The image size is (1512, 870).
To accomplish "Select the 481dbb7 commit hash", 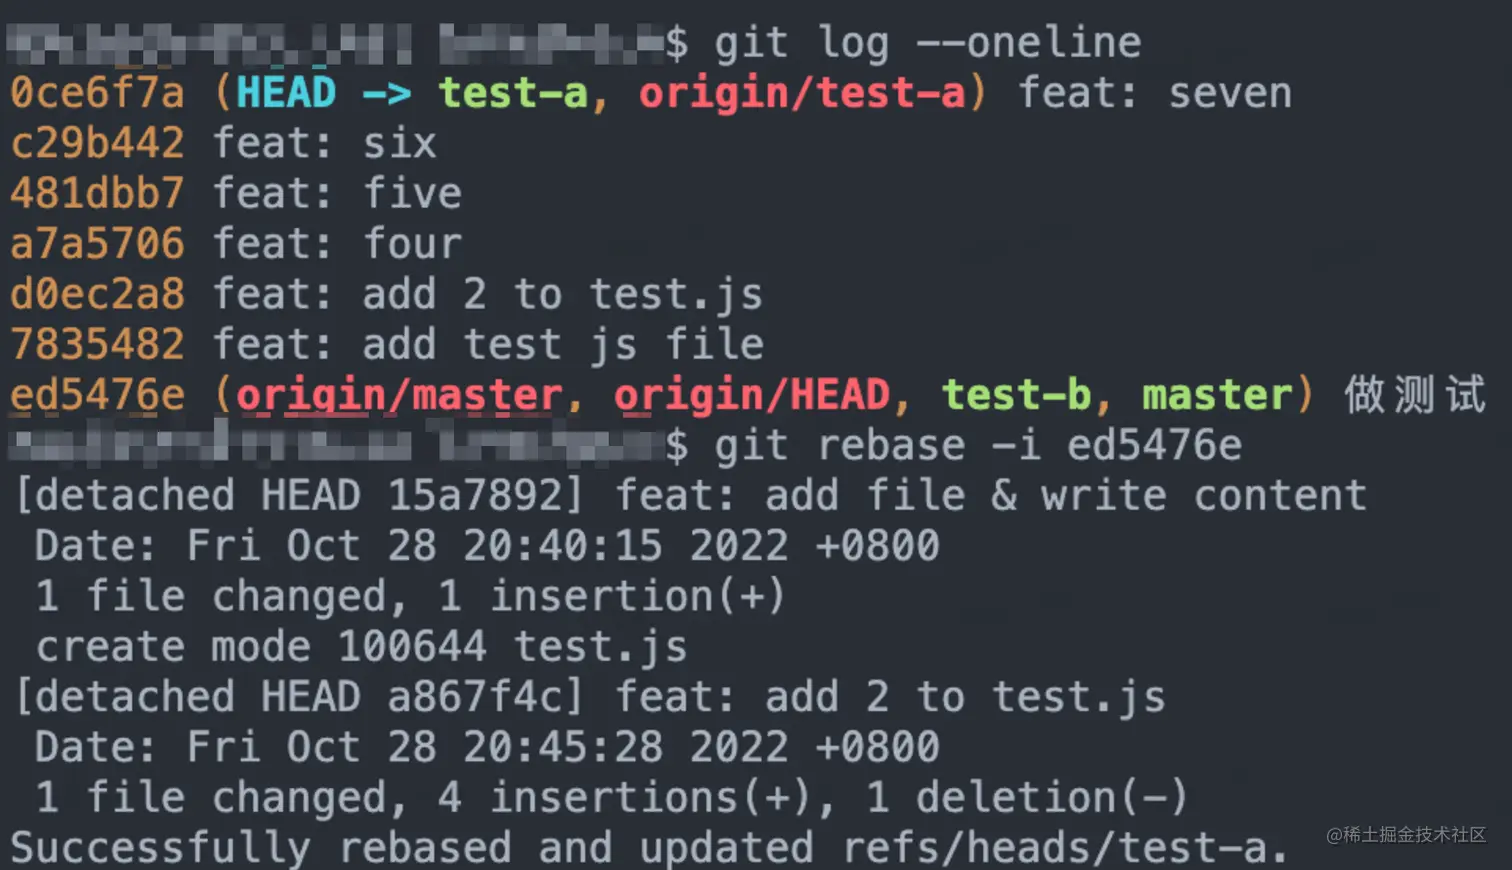I will pos(97,193).
